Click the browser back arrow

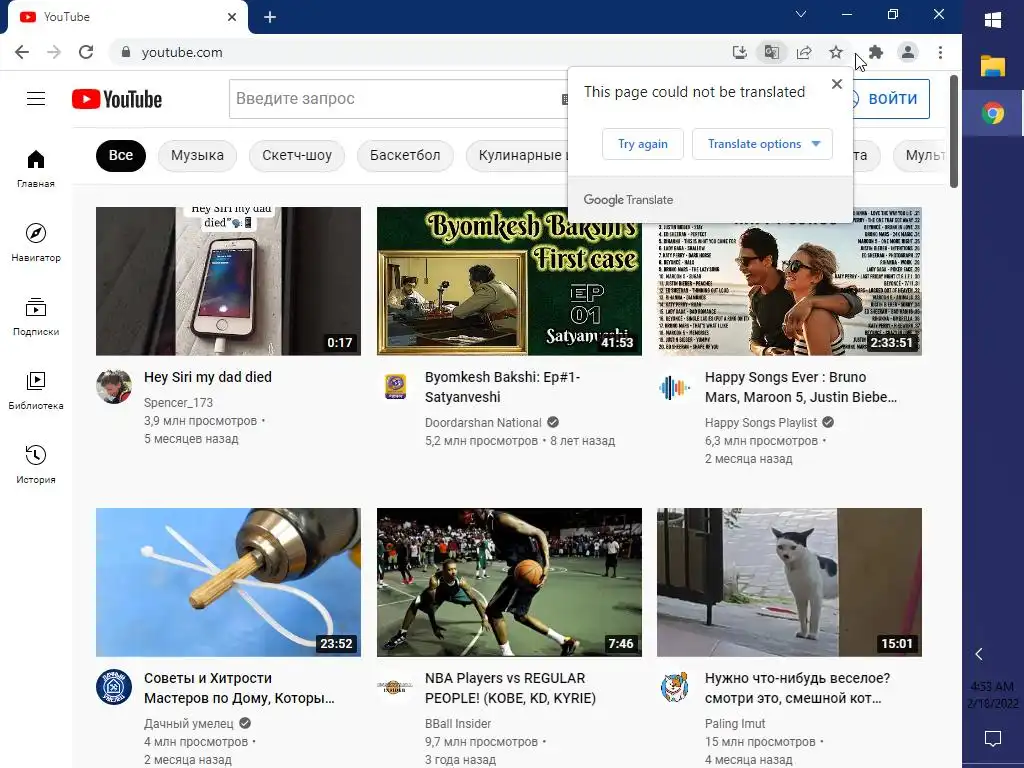(22, 52)
